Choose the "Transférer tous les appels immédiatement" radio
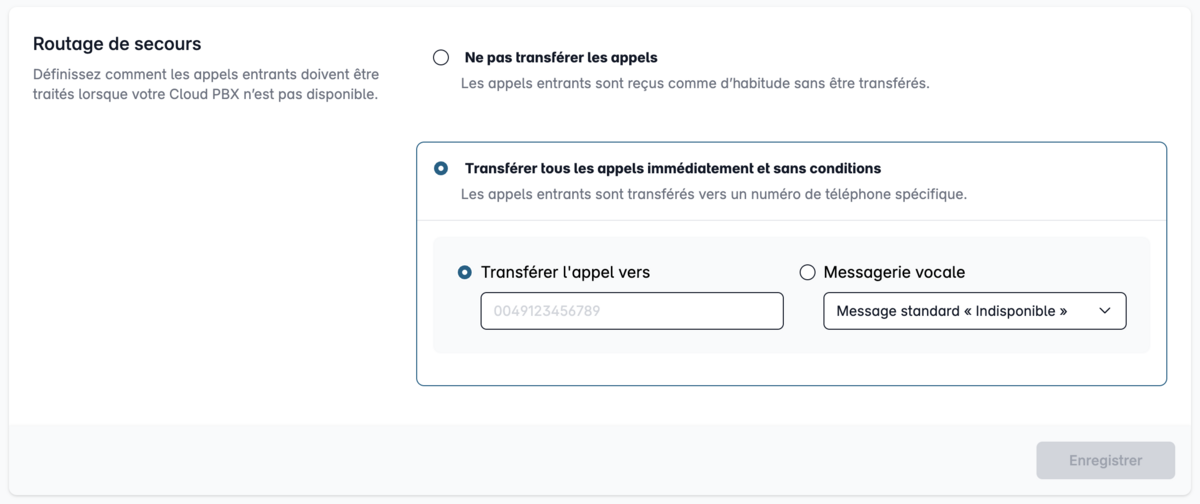 [441, 168]
